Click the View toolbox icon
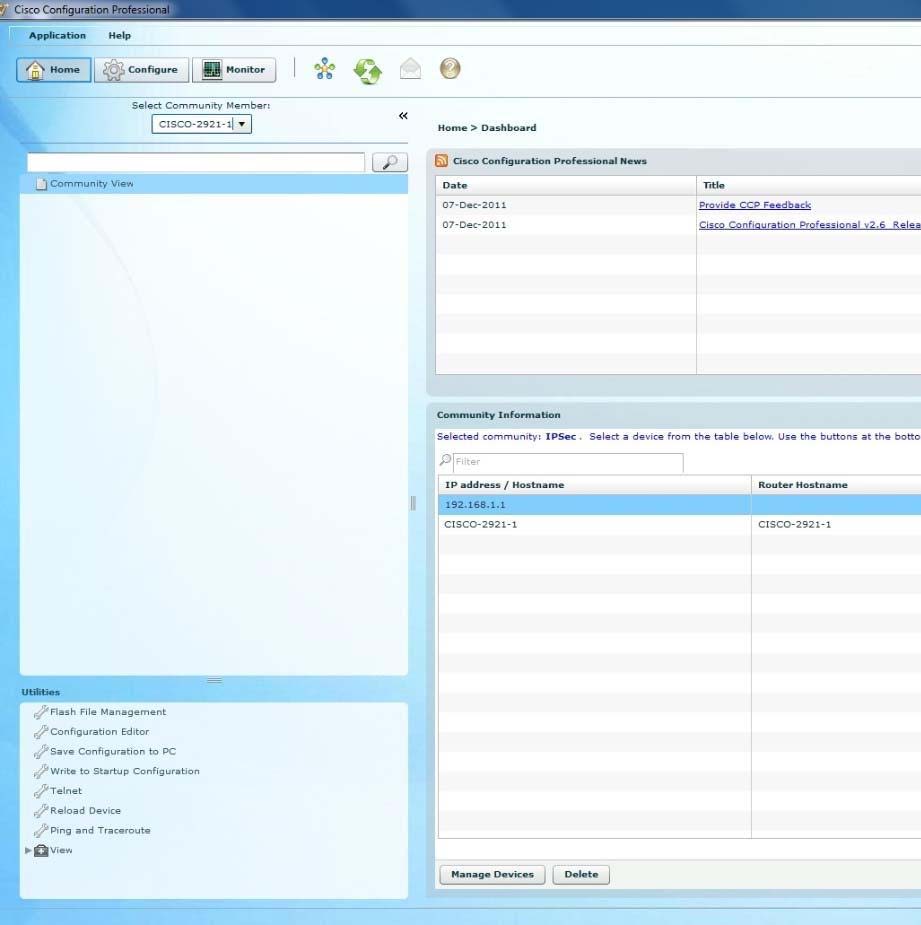921x925 pixels. coord(41,851)
